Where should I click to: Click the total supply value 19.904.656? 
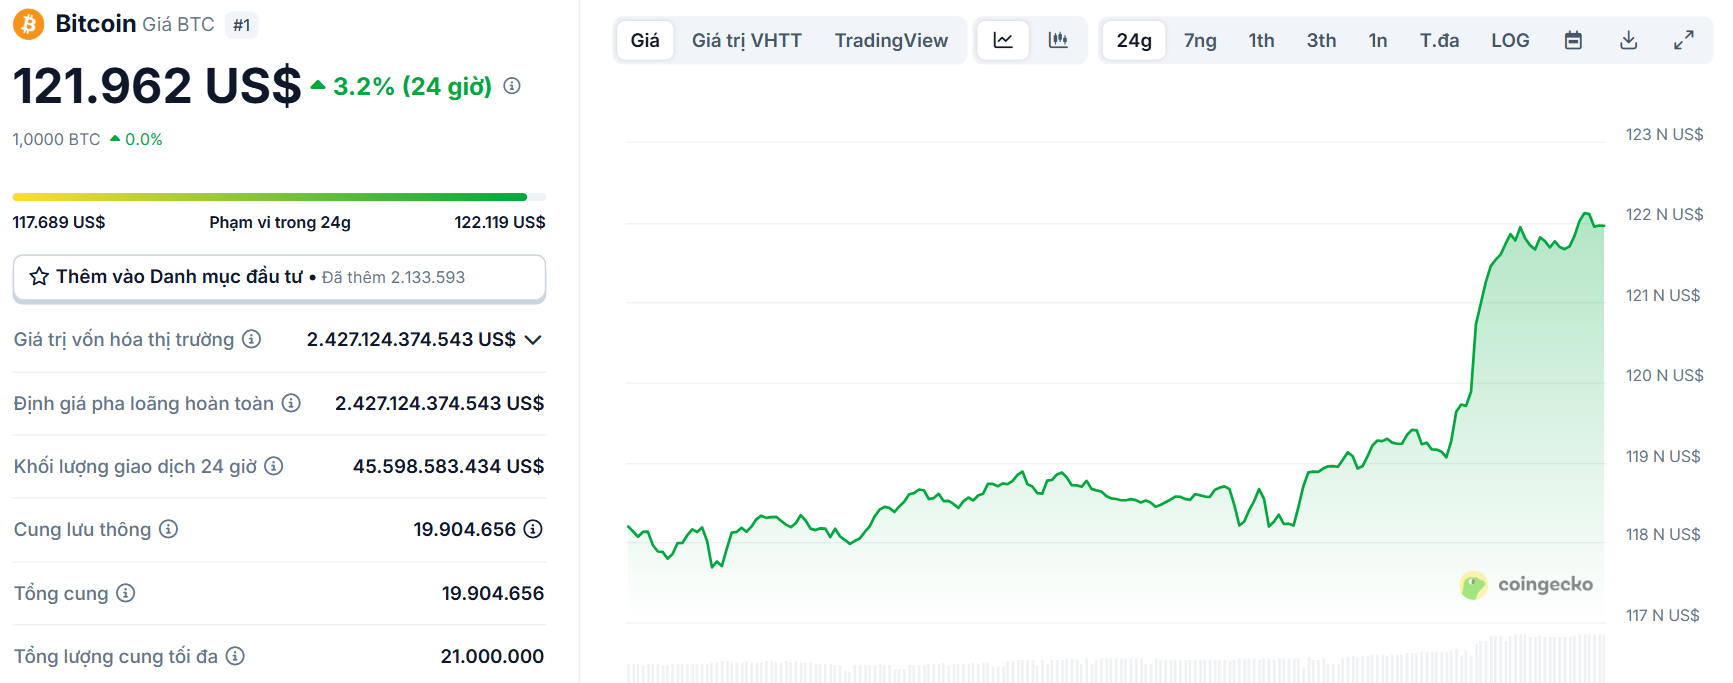pyautogui.click(x=493, y=593)
